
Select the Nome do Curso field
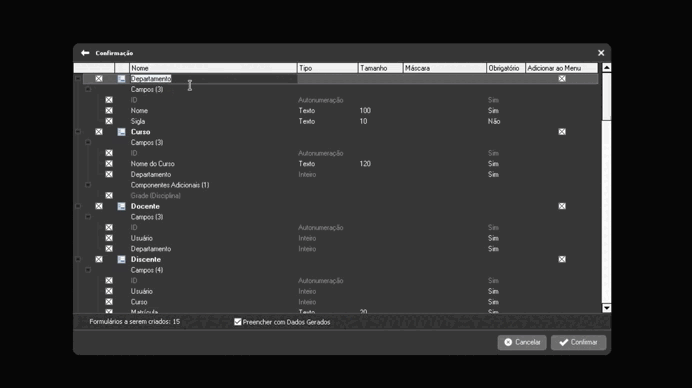pos(152,164)
